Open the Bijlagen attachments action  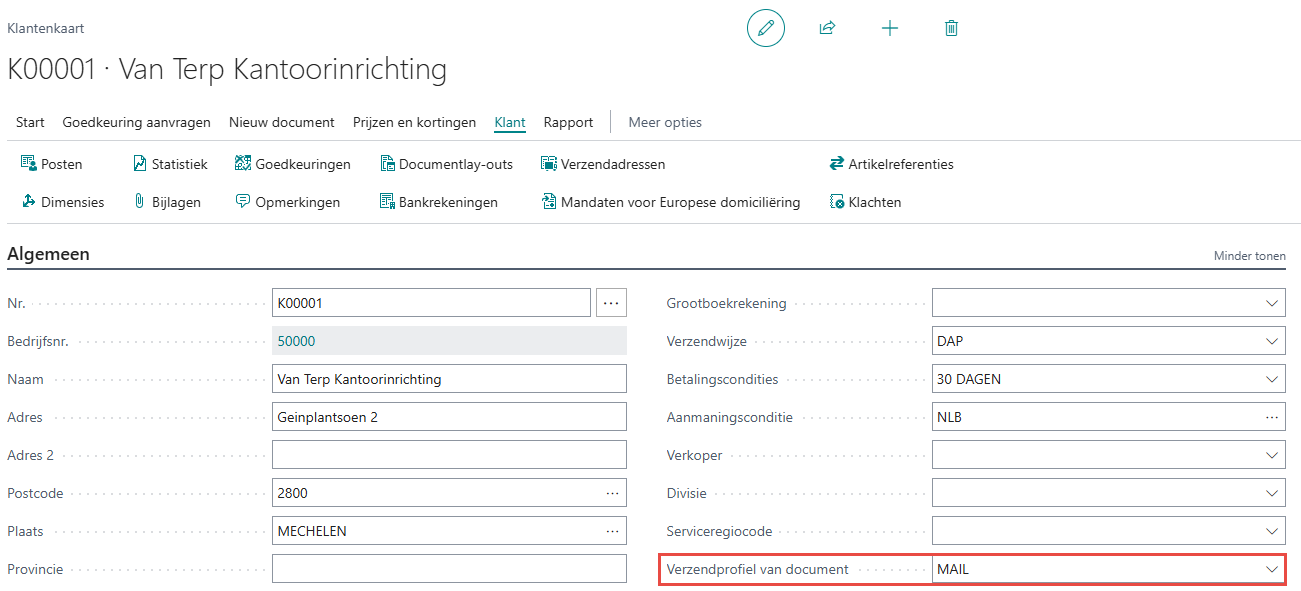[167, 202]
